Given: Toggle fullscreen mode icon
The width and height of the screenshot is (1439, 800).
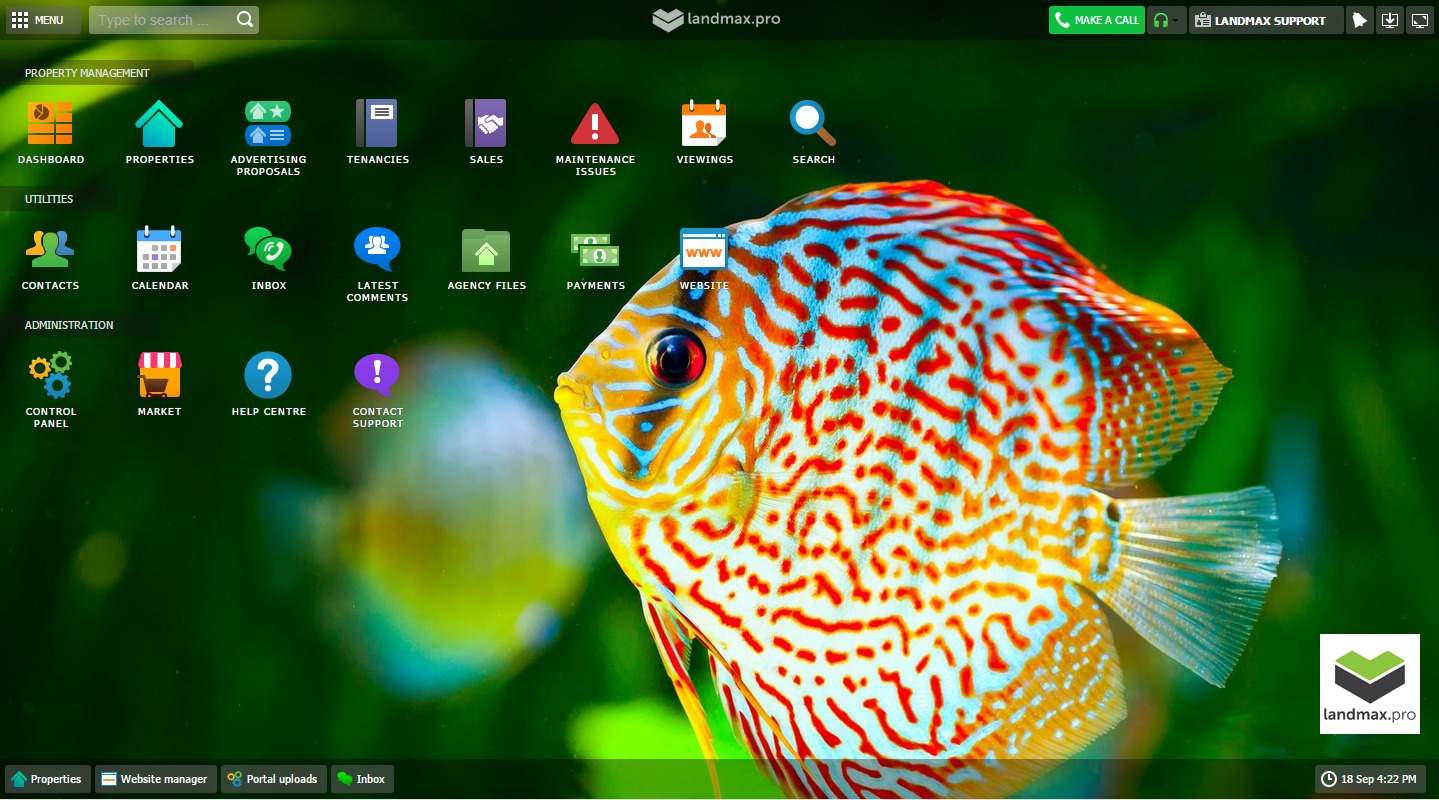Looking at the screenshot, I should tap(1420, 20).
